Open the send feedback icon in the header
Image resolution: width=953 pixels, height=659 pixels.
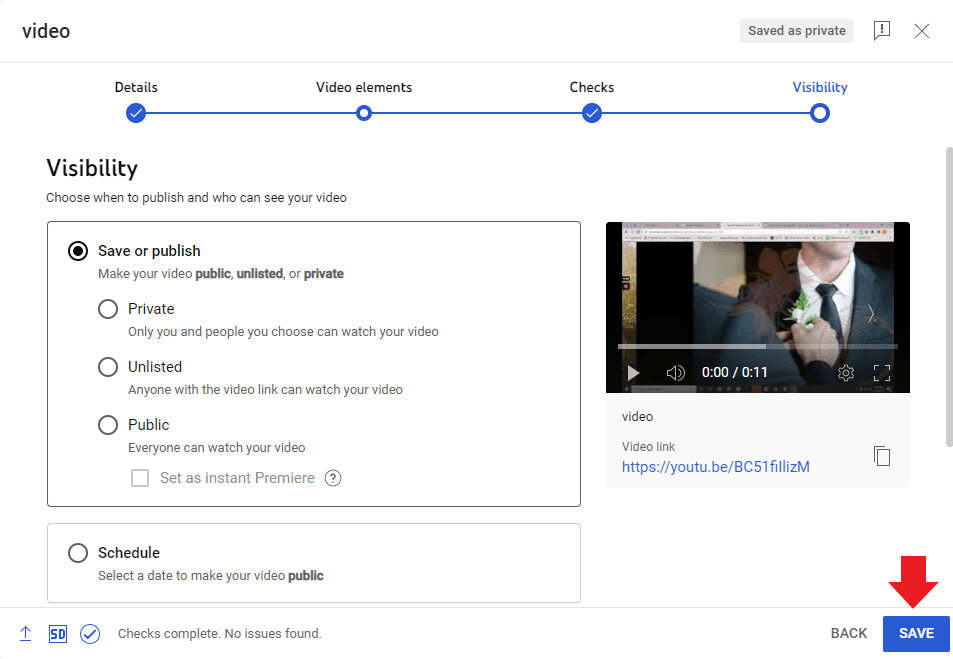[x=881, y=31]
